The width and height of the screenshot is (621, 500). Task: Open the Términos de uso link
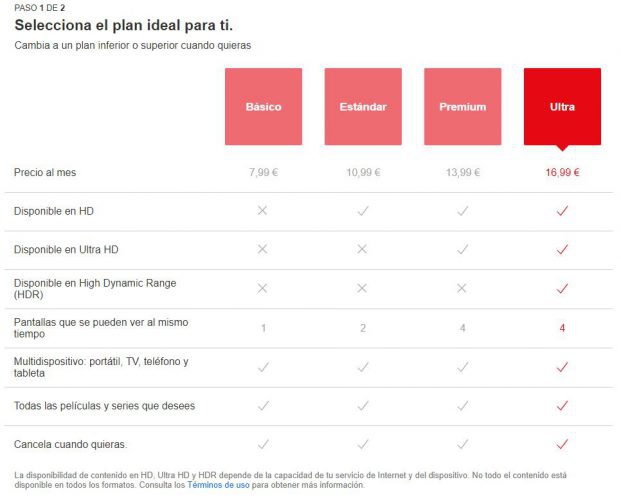219,485
